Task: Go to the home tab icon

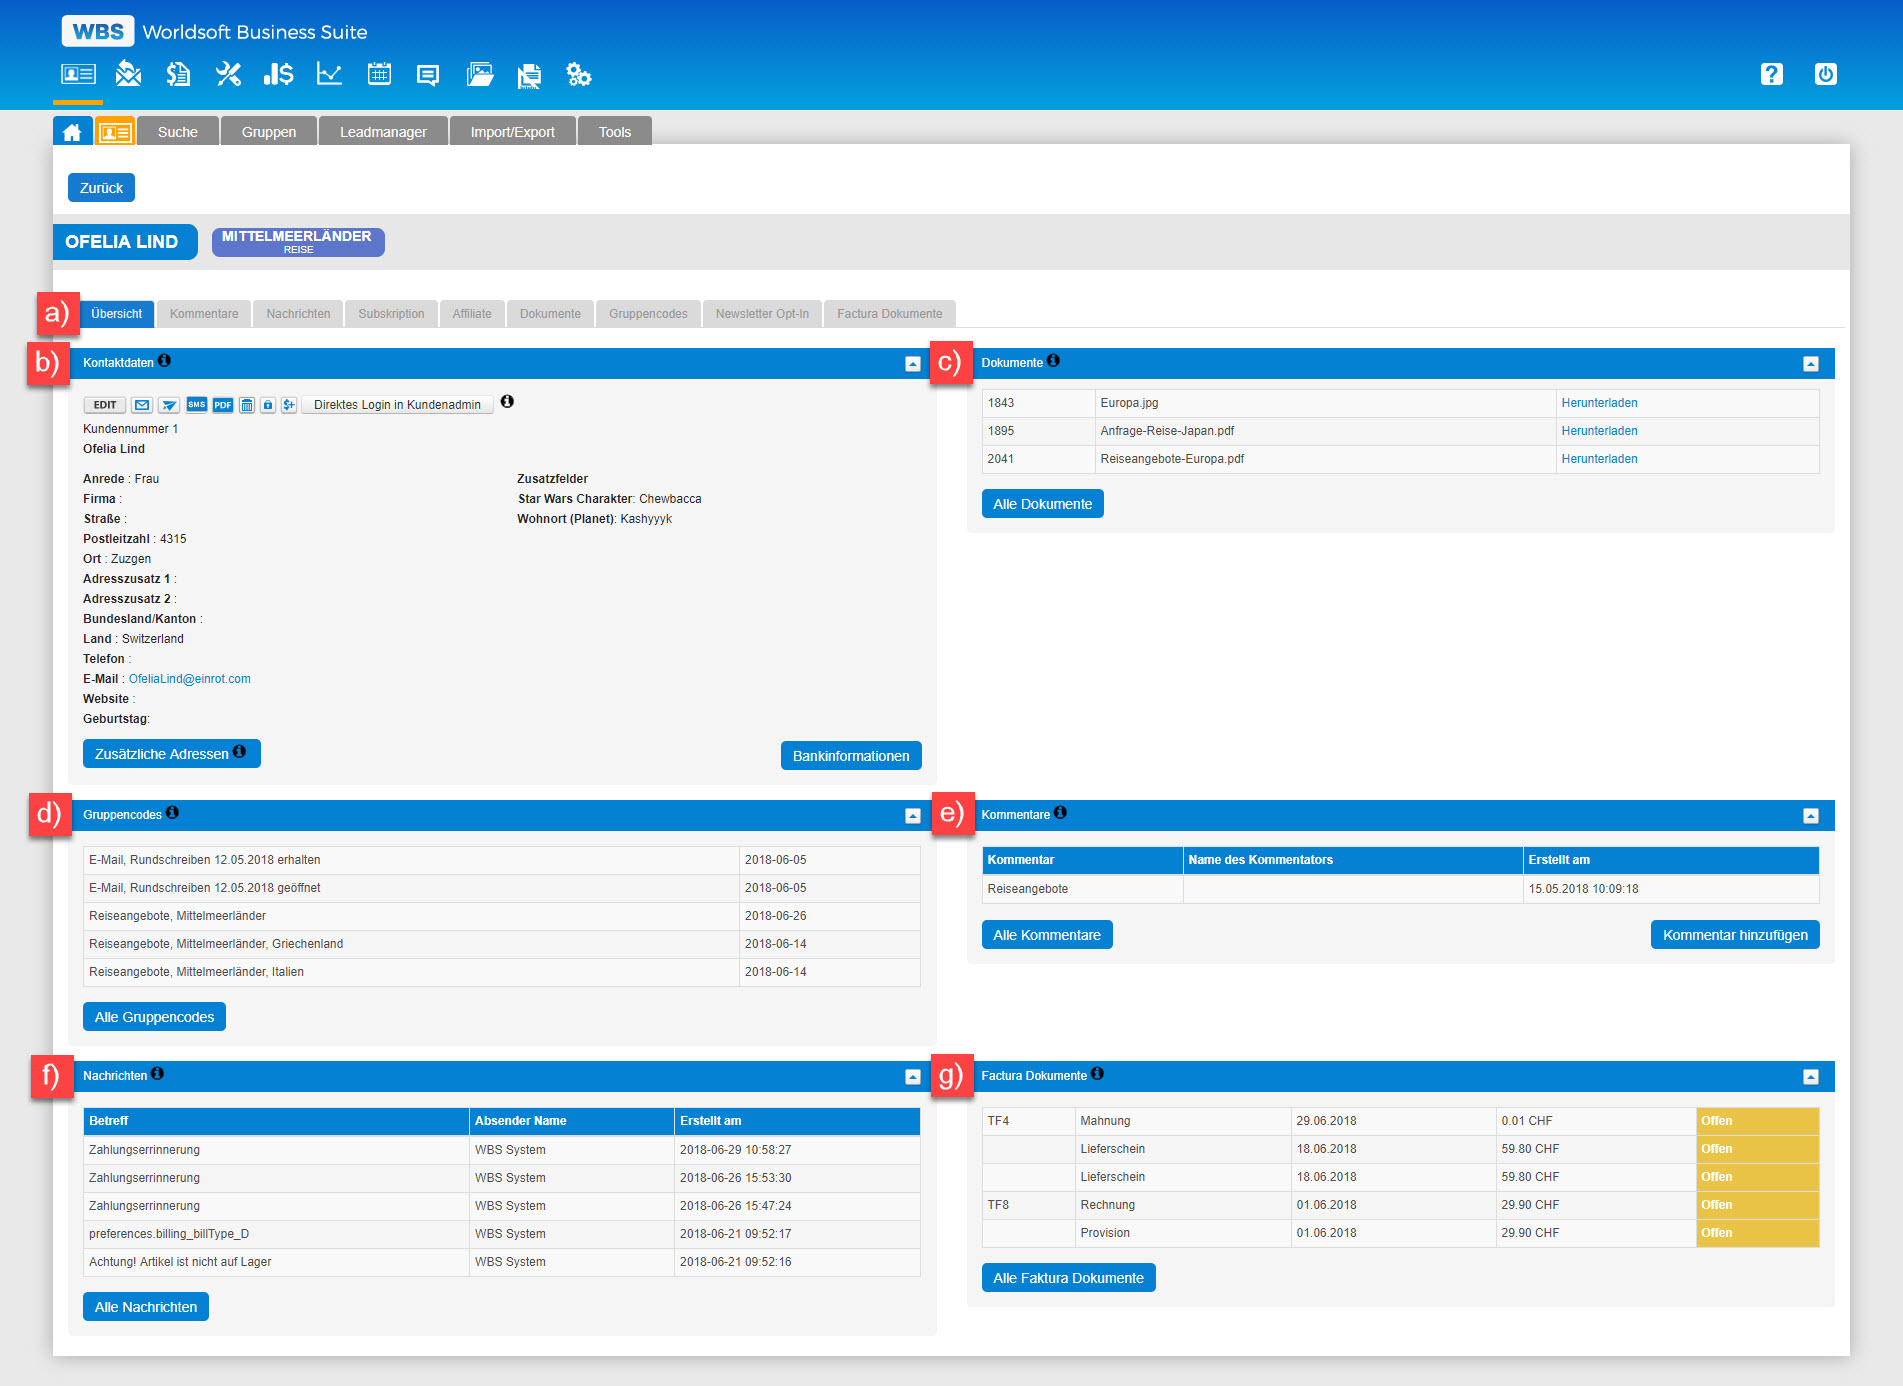Action: pyautogui.click(x=72, y=132)
